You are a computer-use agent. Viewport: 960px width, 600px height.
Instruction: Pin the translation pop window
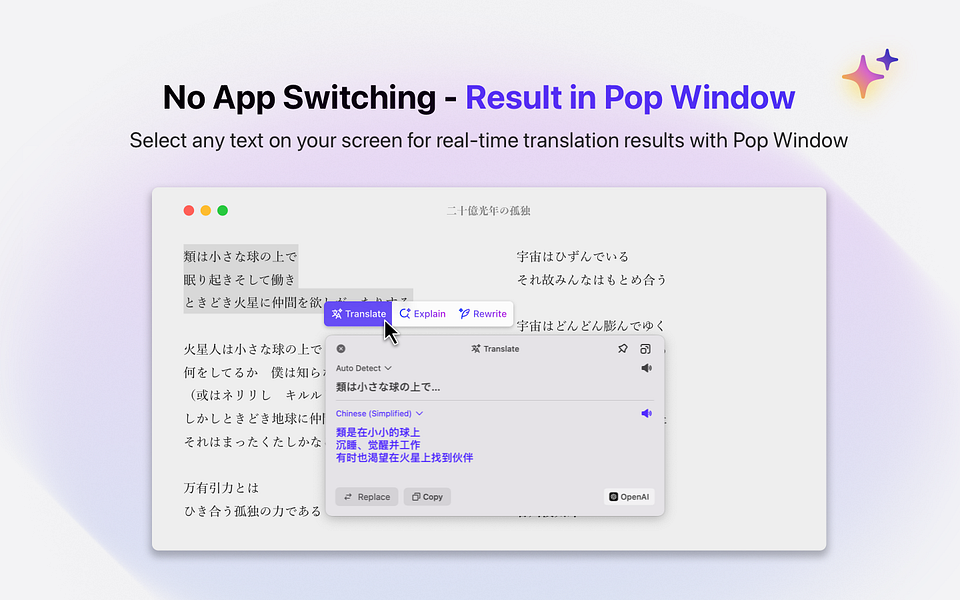(623, 349)
